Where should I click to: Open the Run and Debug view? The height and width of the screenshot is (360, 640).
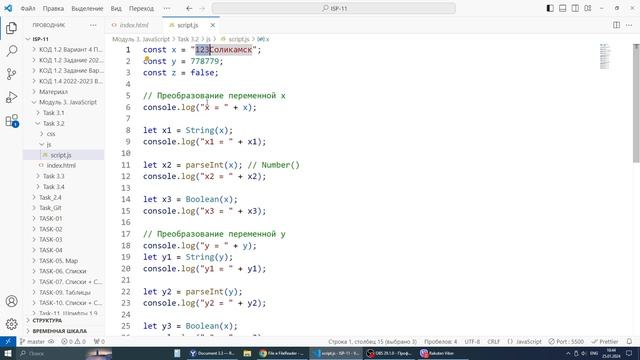coord(11,97)
